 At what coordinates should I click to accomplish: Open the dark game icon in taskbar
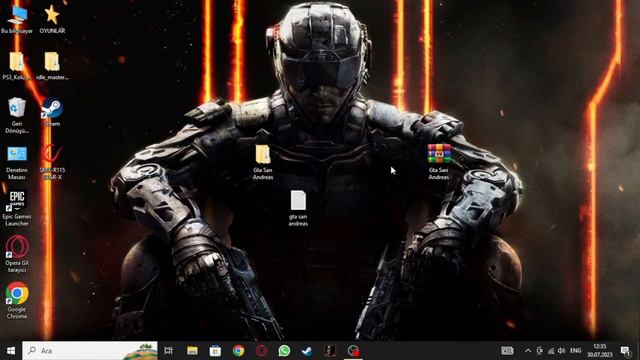tap(330, 351)
